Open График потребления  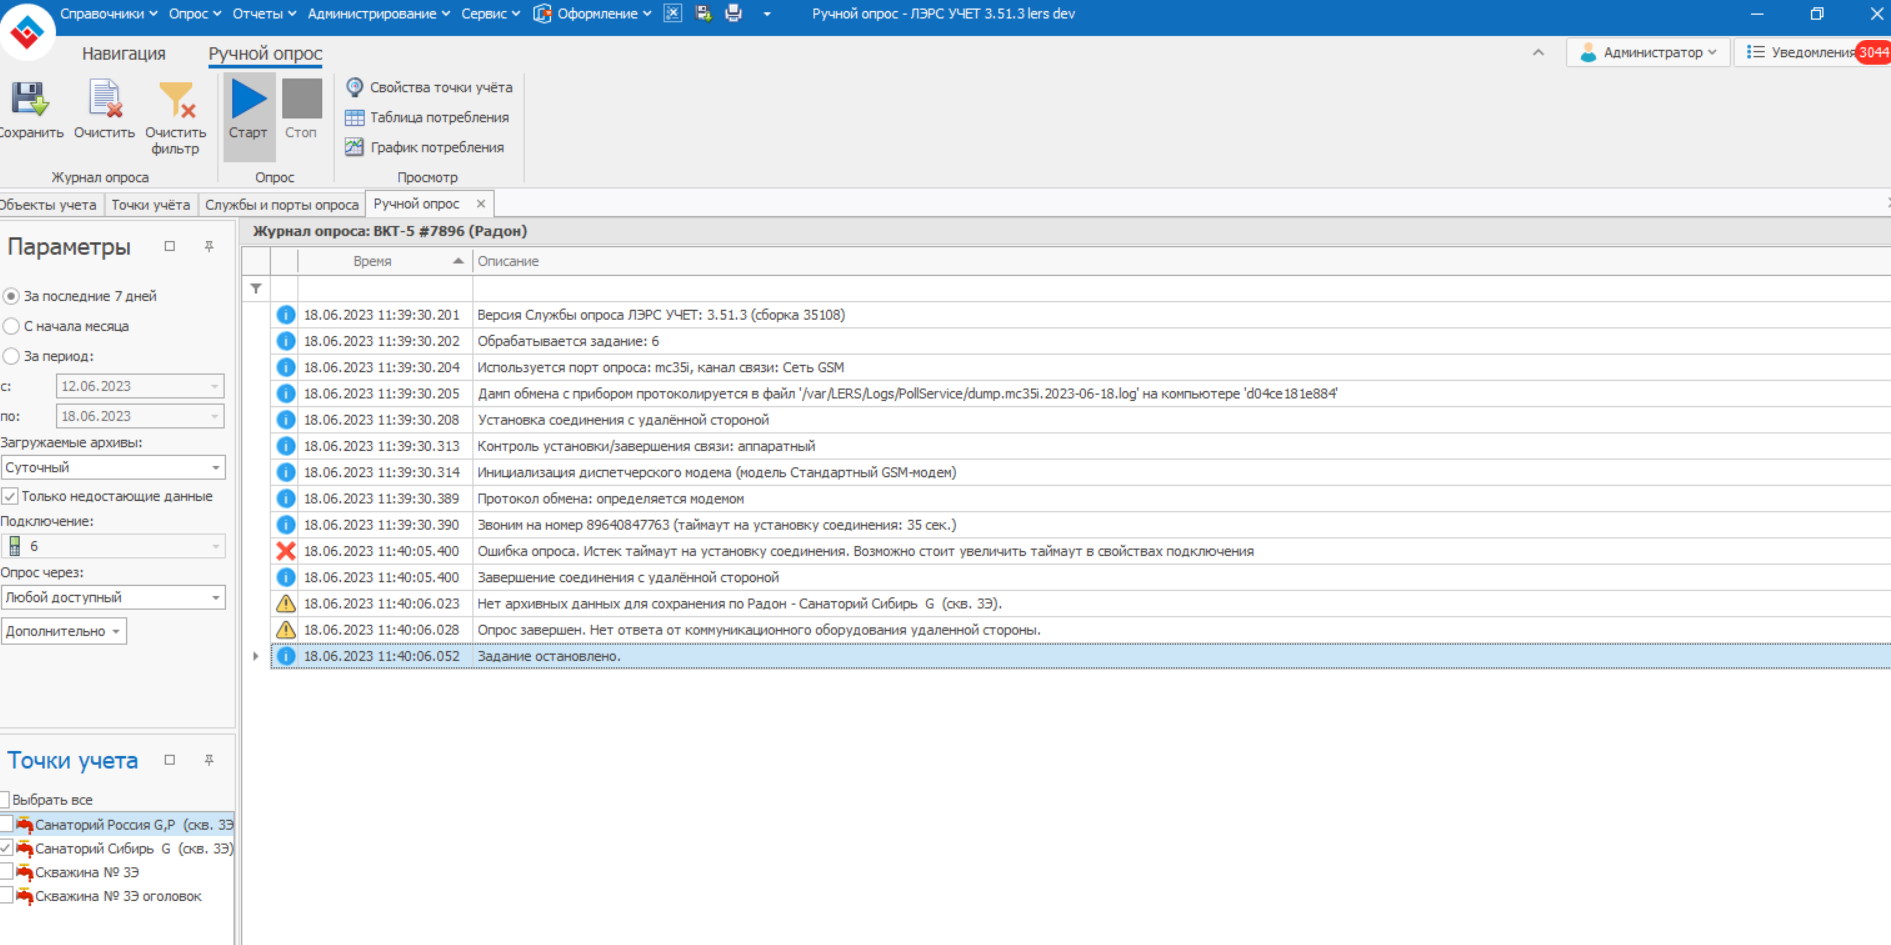425,147
